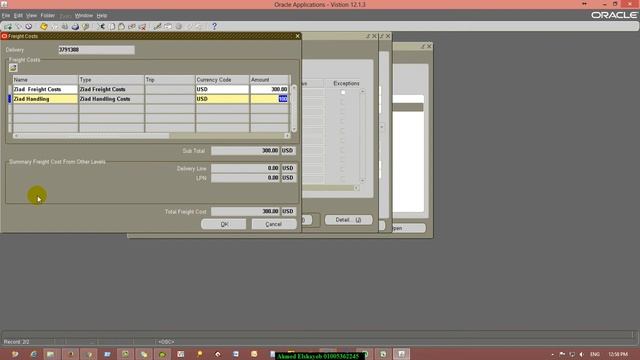
Task: Click the USD currency cell in first row
Action: click(222, 89)
